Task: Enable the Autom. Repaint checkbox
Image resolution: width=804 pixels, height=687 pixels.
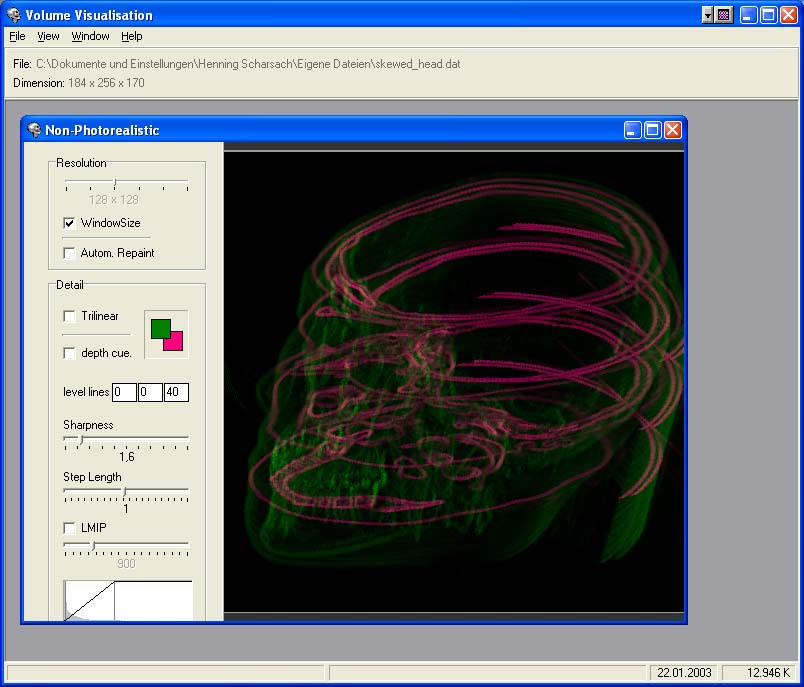Action: pyautogui.click(x=69, y=253)
